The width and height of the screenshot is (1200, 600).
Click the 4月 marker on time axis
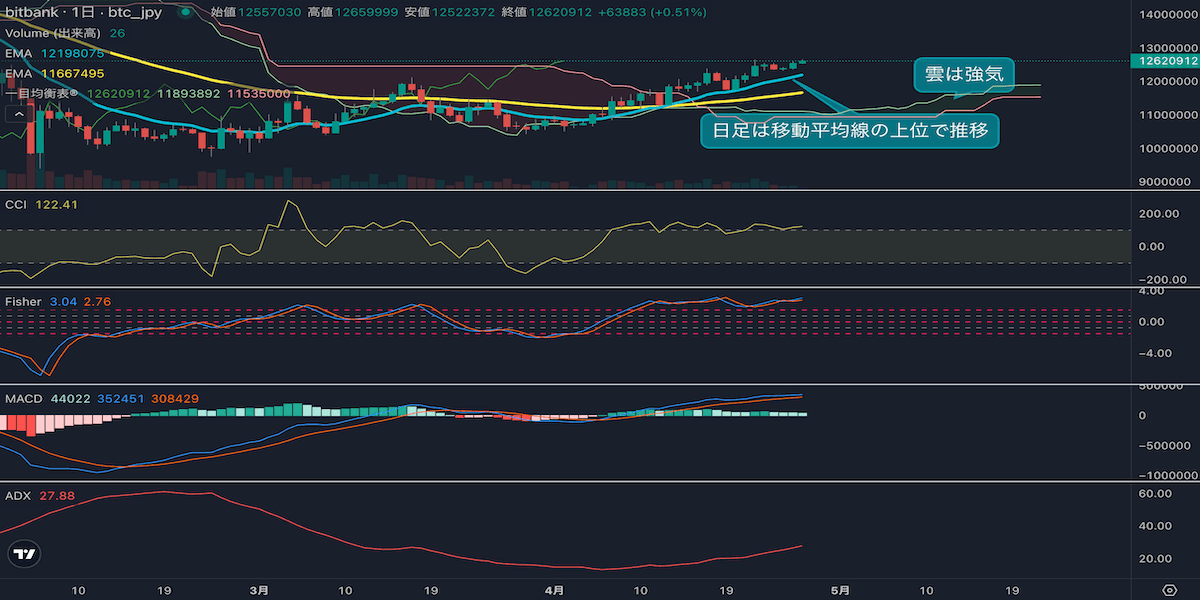point(554,590)
